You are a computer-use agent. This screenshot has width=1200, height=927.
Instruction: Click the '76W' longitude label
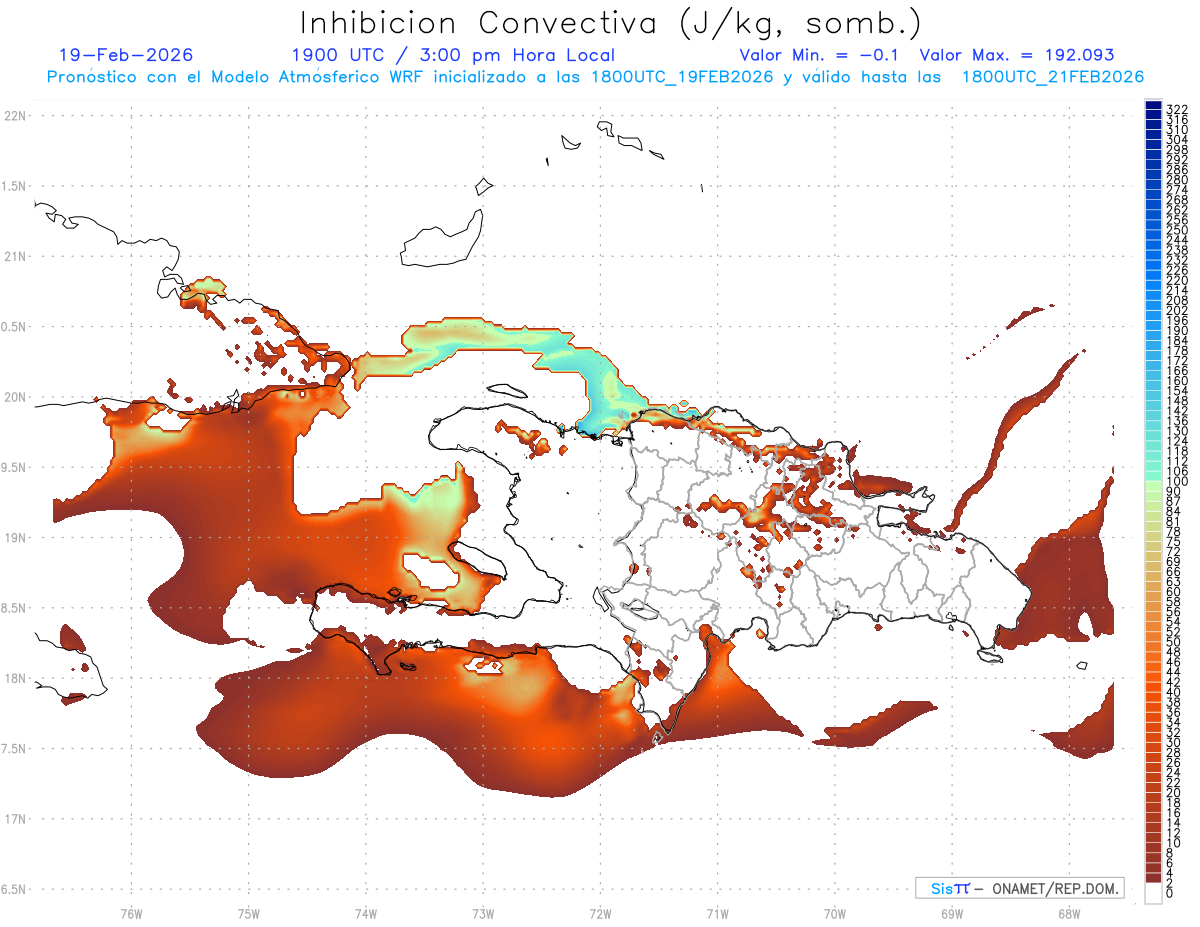coord(131,913)
